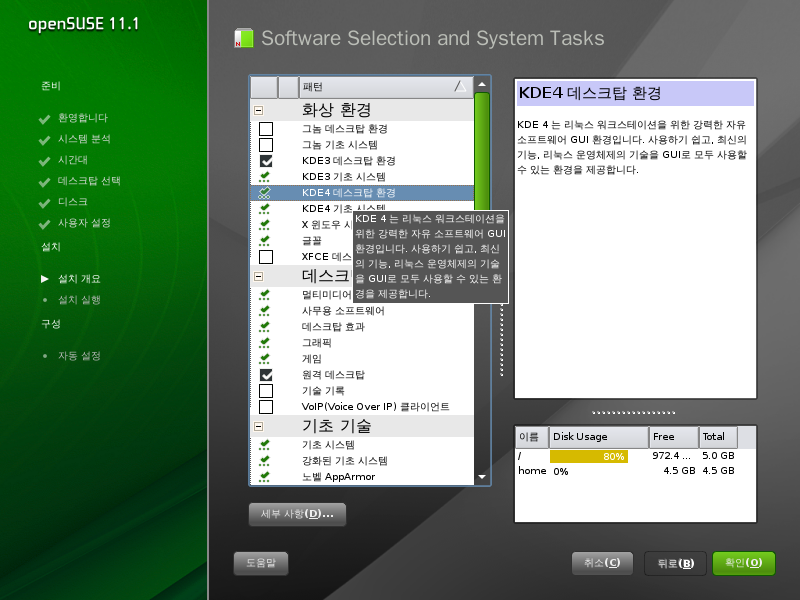
Task: Collapse the 데스크… group above 멀티미디어
Action: tap(259, 277)
